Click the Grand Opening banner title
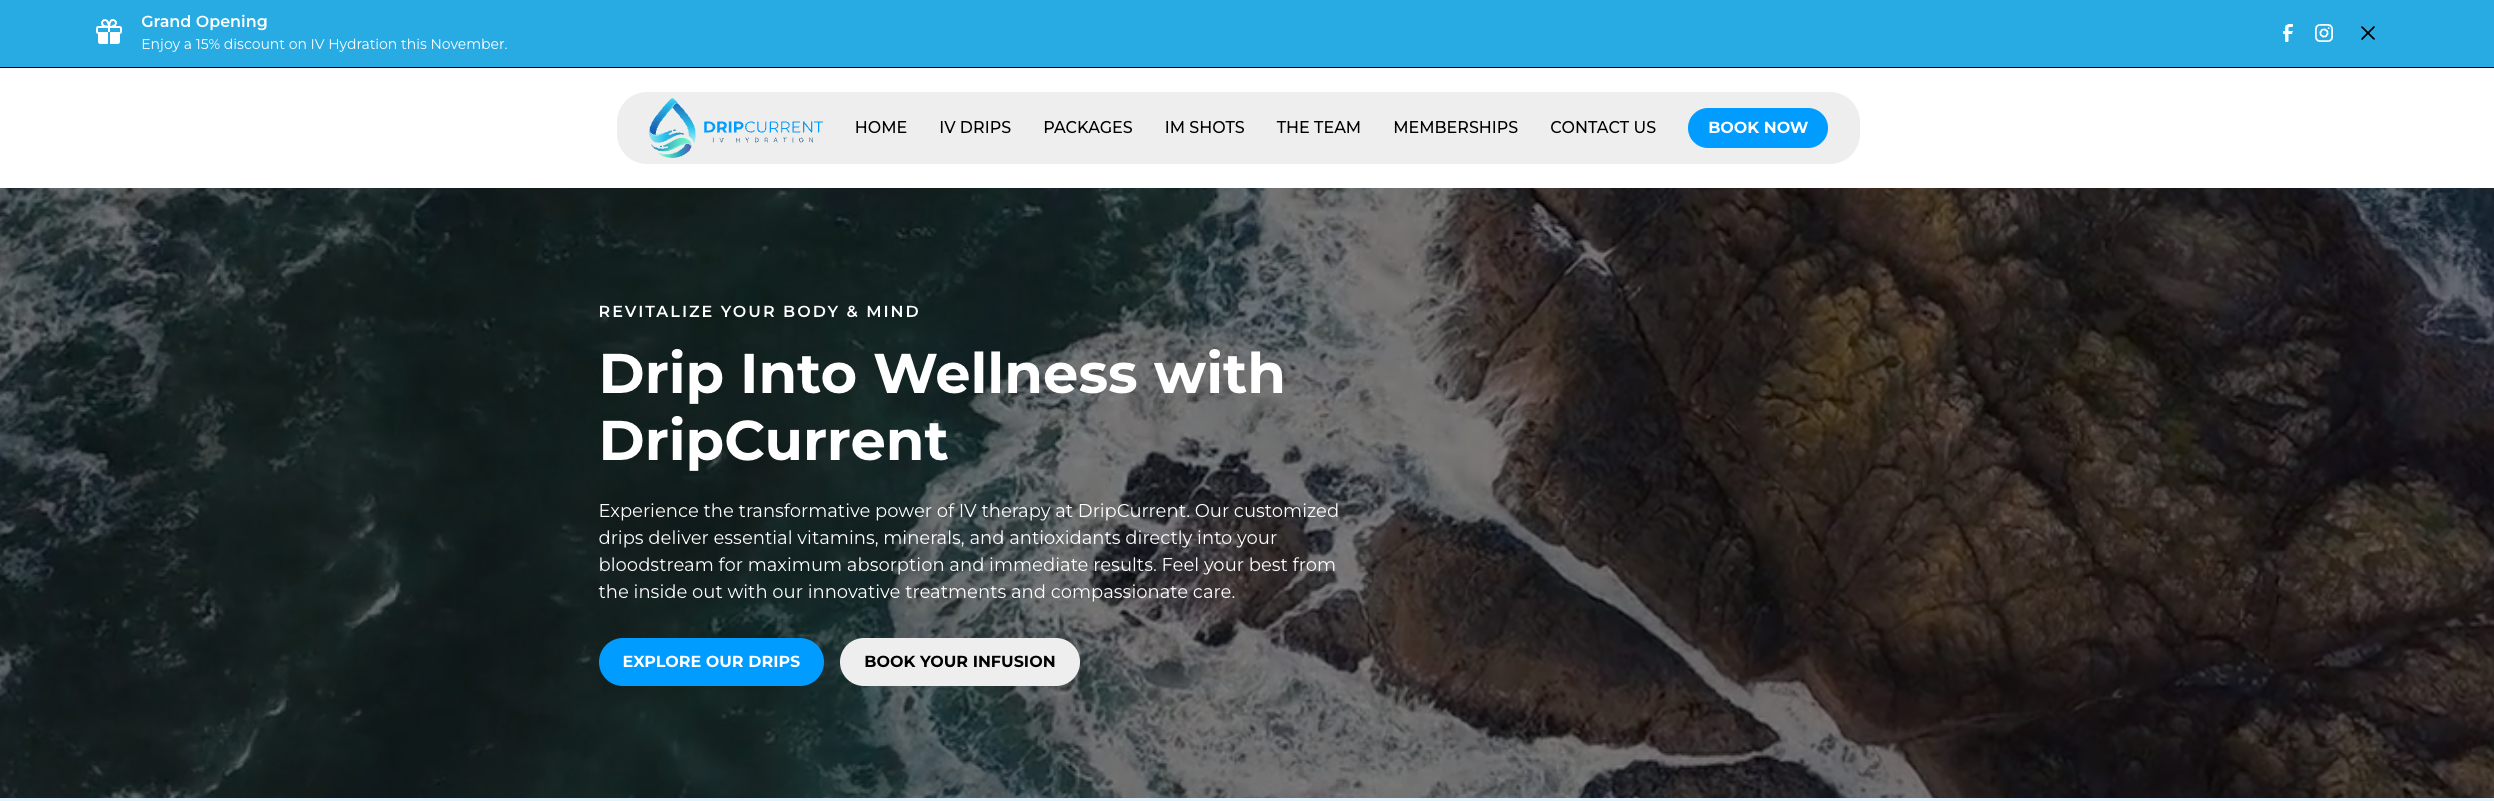The image size is (2494, 801). 204,21
